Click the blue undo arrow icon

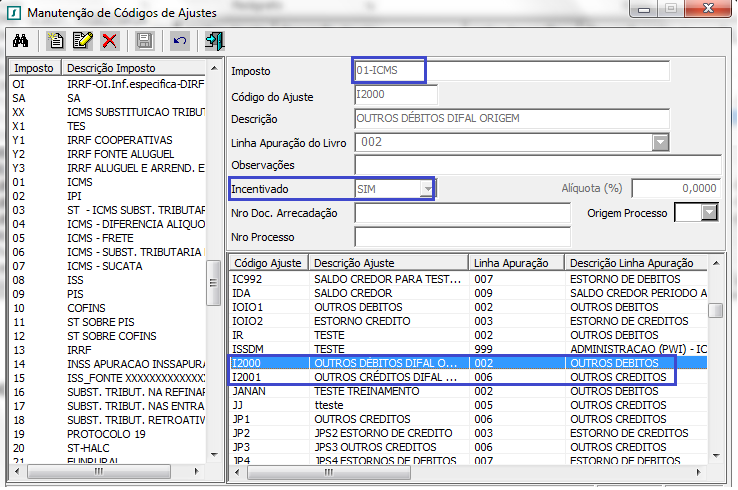pyautogui.click(x=180, y=41)
